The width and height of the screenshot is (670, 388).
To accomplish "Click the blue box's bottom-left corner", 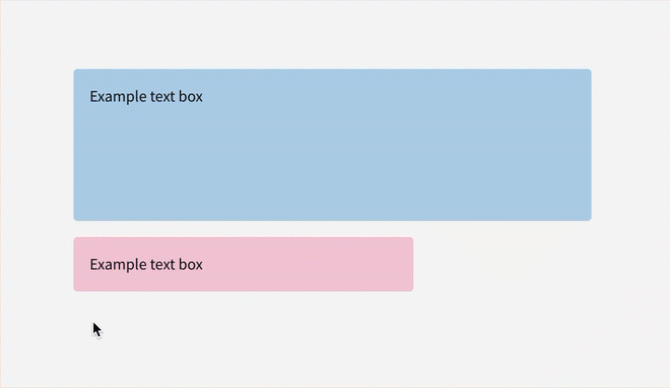I will [x=75, y=220].
